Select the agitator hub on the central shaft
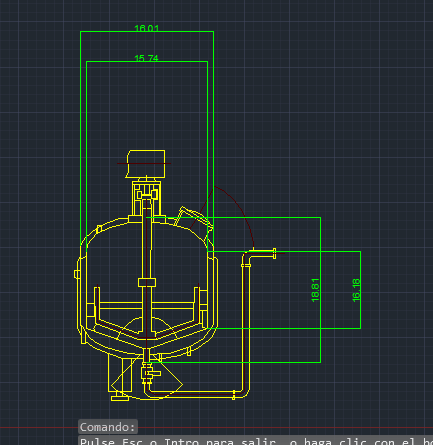The width and height of the screenshot is (433, 445). click(x=147, y=283)
